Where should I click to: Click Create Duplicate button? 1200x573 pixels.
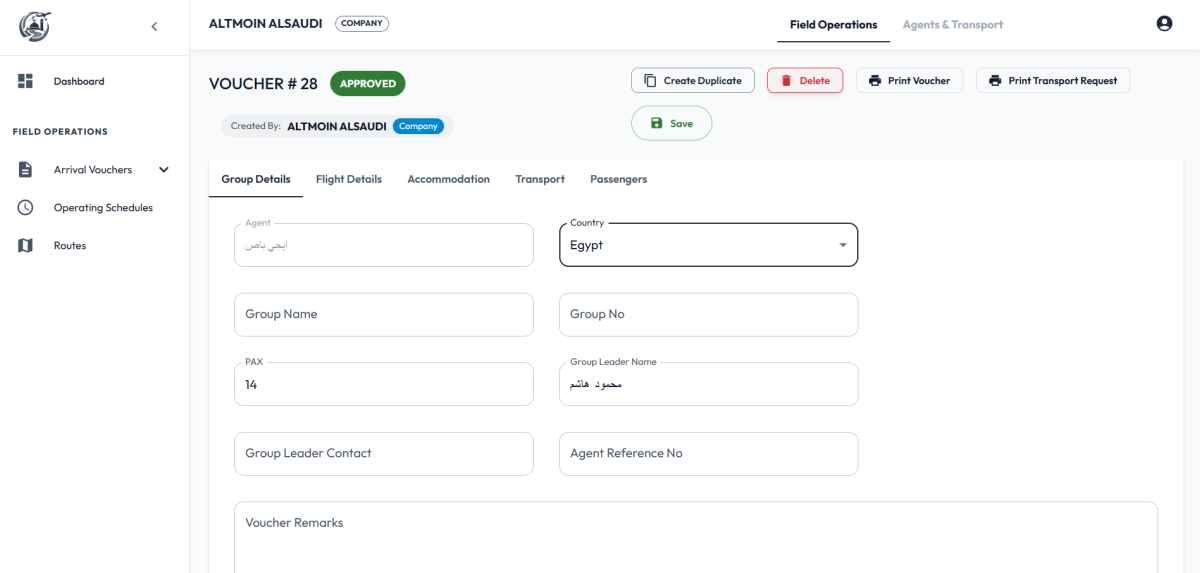pos(692,81)
